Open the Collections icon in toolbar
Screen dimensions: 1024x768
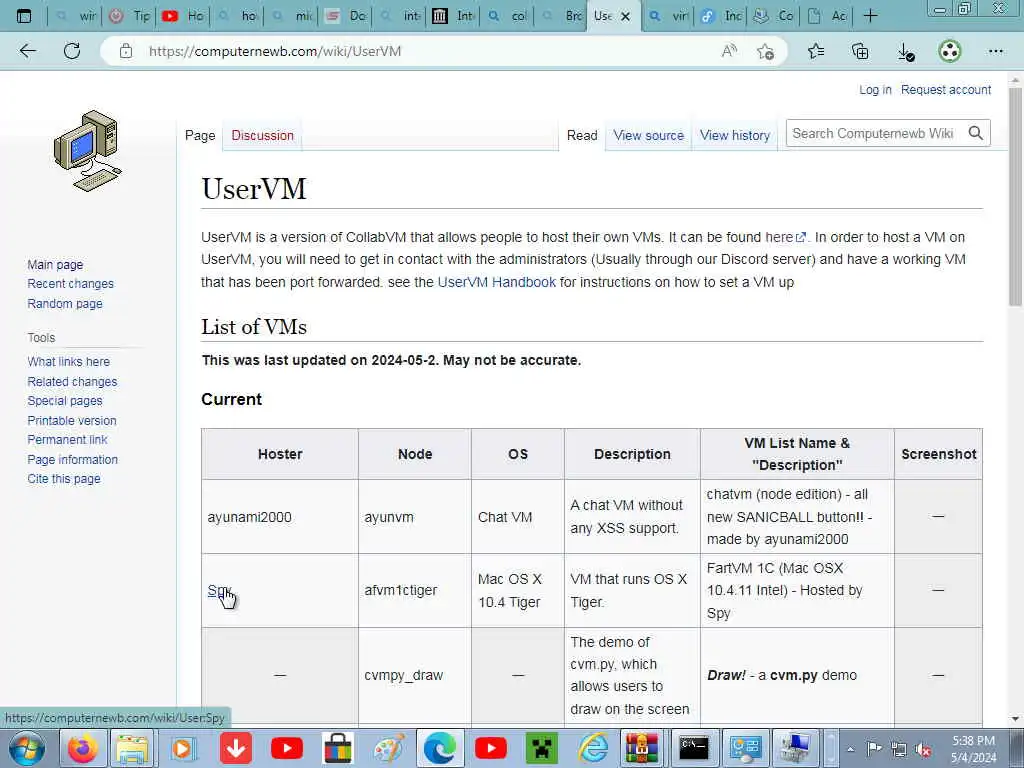[x=860, y=51]
